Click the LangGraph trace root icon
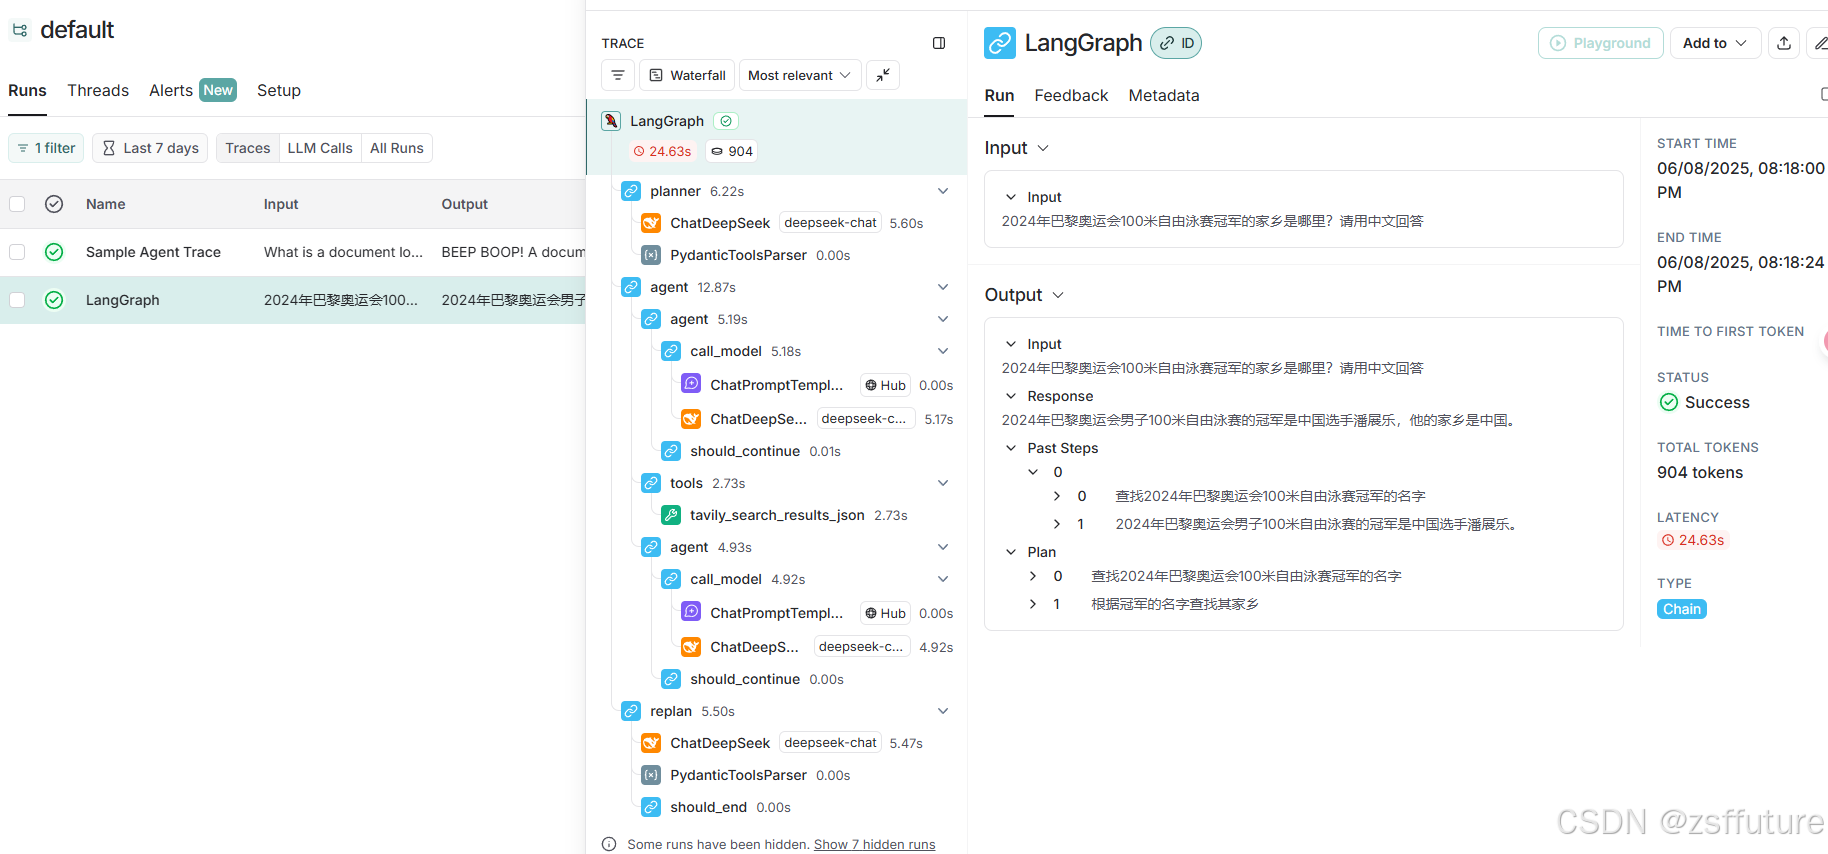Viewport: 1828px width, 854px height. tap(611, 121)
